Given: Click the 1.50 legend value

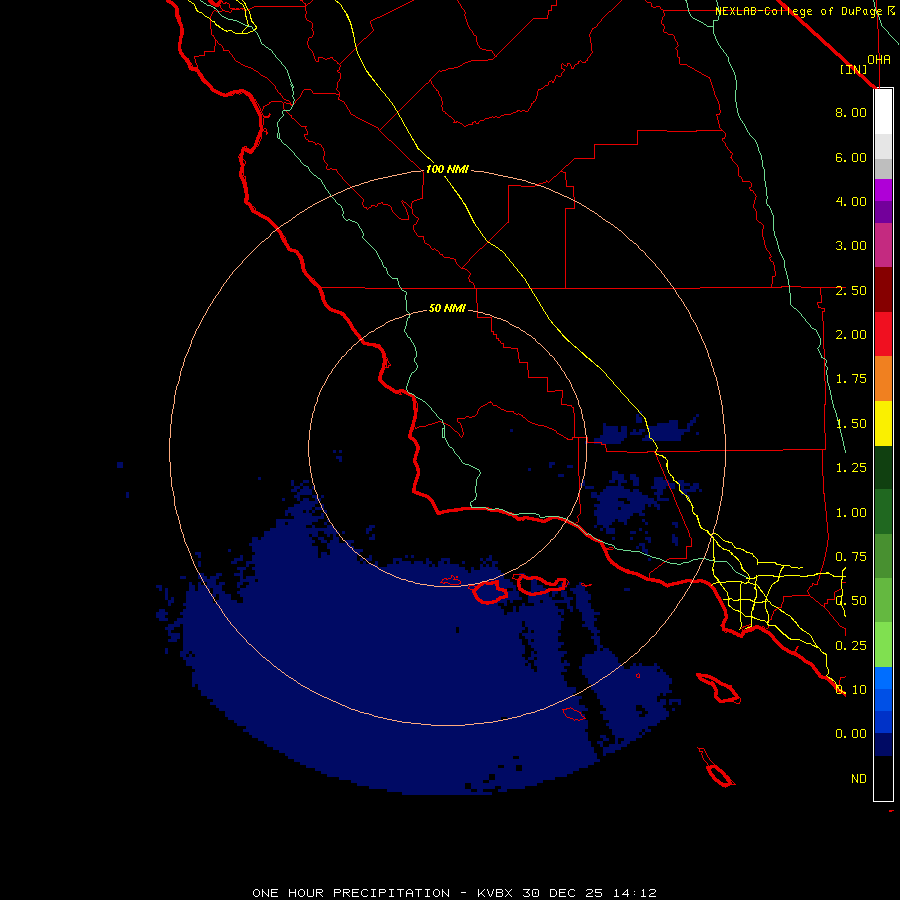Looking at the screenshot, I should pyautogui.click(x=851, y=424).
